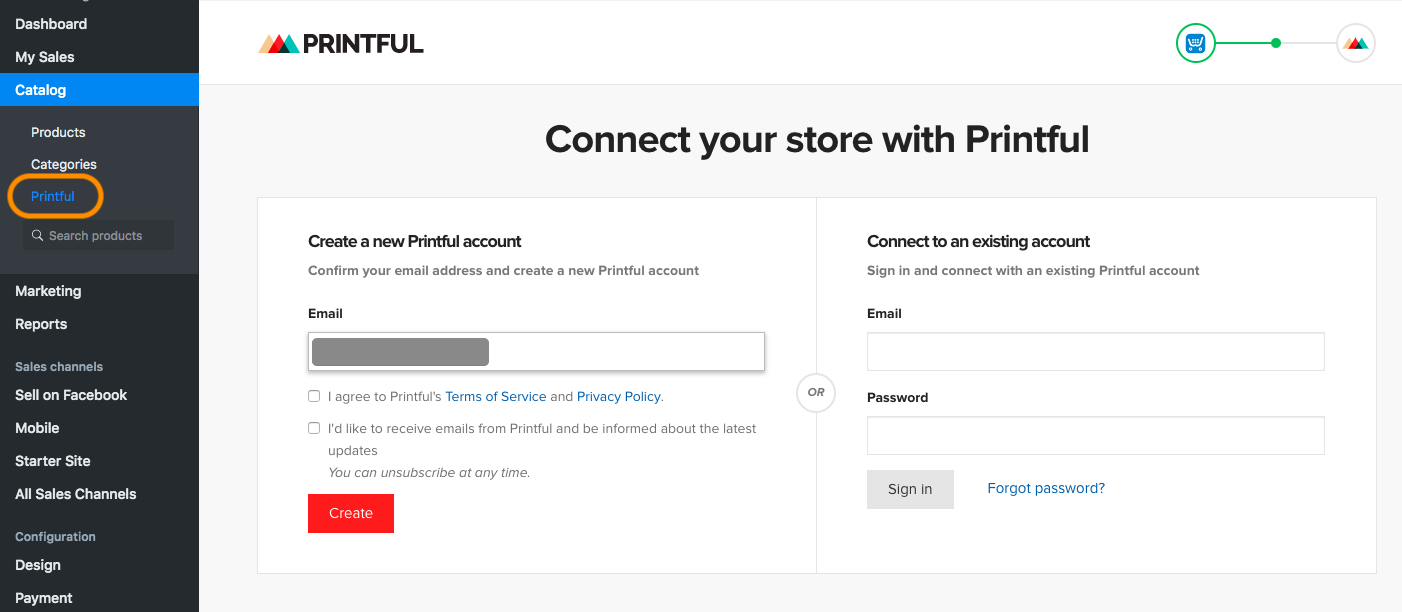Click the Search products box
The width and height of the screenshot is (1402, 612).
(x=98, y=236)
